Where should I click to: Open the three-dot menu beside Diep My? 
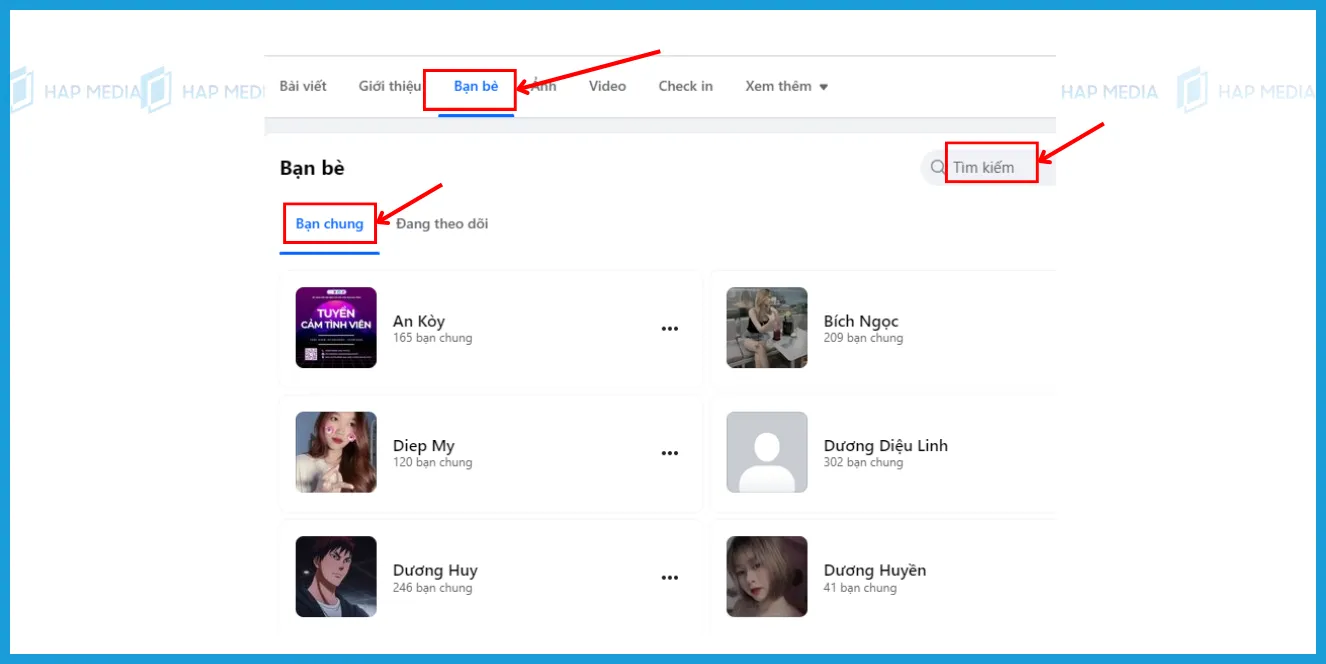click(x=670, y=452)
